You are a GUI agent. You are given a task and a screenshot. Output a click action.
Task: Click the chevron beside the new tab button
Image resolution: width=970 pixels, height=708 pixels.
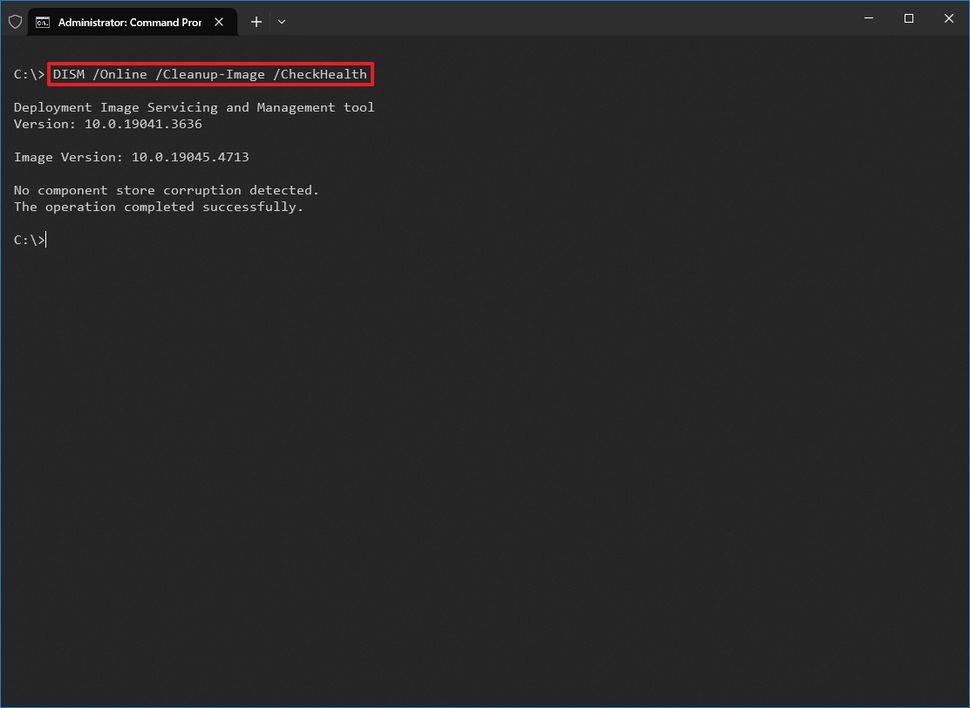click(x=282, y=21)
